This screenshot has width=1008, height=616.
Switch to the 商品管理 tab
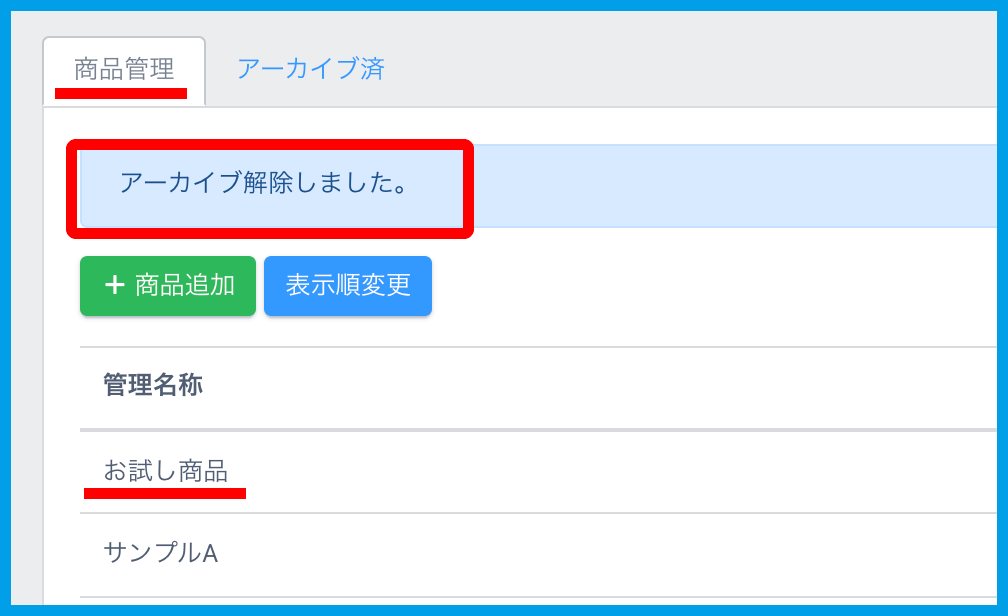124,69
